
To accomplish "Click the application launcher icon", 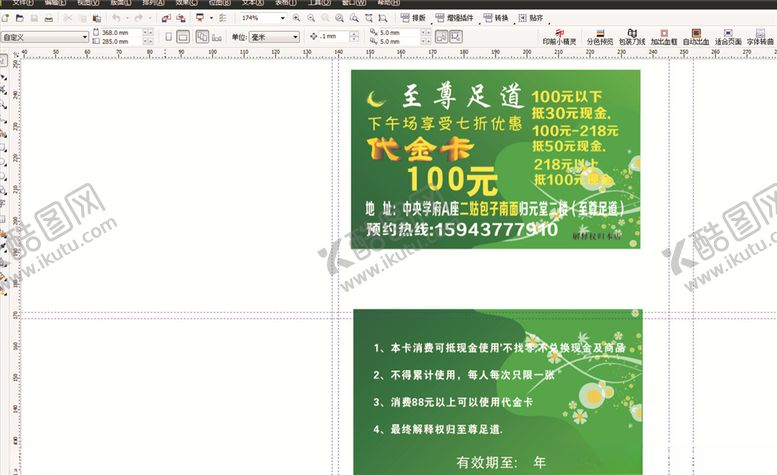I will (x=200, y=18).
